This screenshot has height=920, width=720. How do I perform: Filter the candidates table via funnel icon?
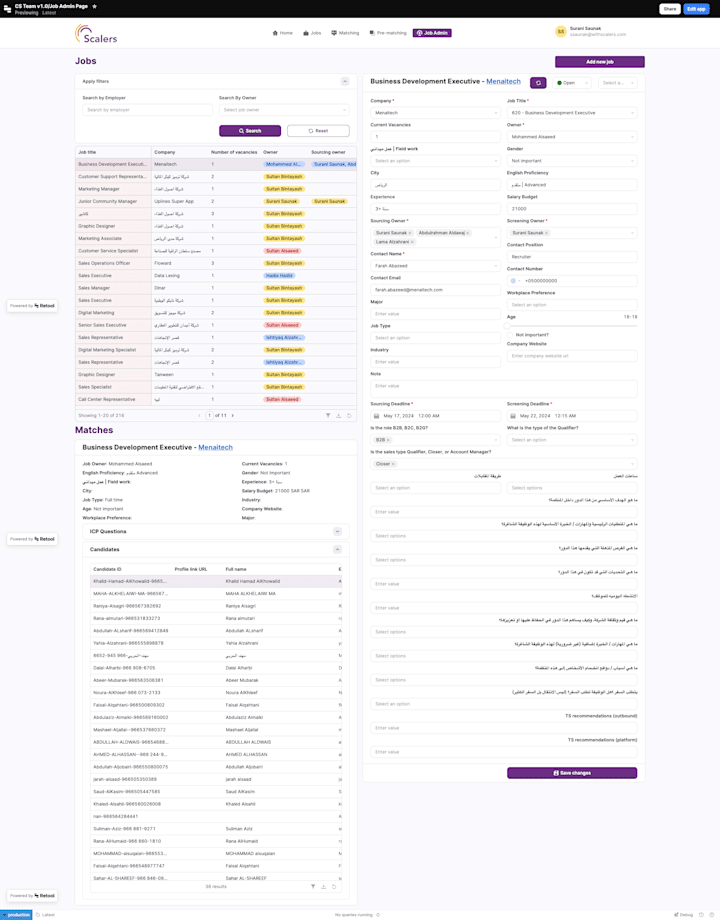pos(313,887)
